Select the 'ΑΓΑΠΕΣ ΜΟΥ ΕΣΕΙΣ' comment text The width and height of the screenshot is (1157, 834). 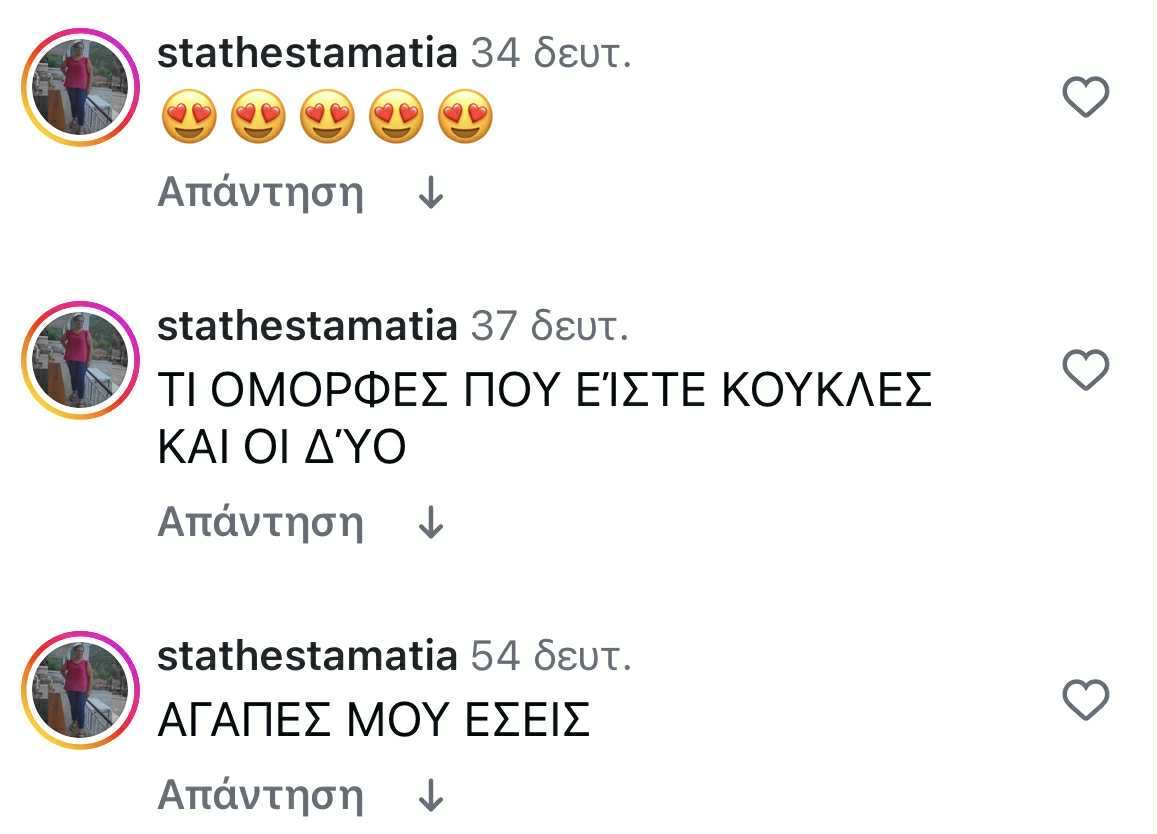(x=374, y=720)
